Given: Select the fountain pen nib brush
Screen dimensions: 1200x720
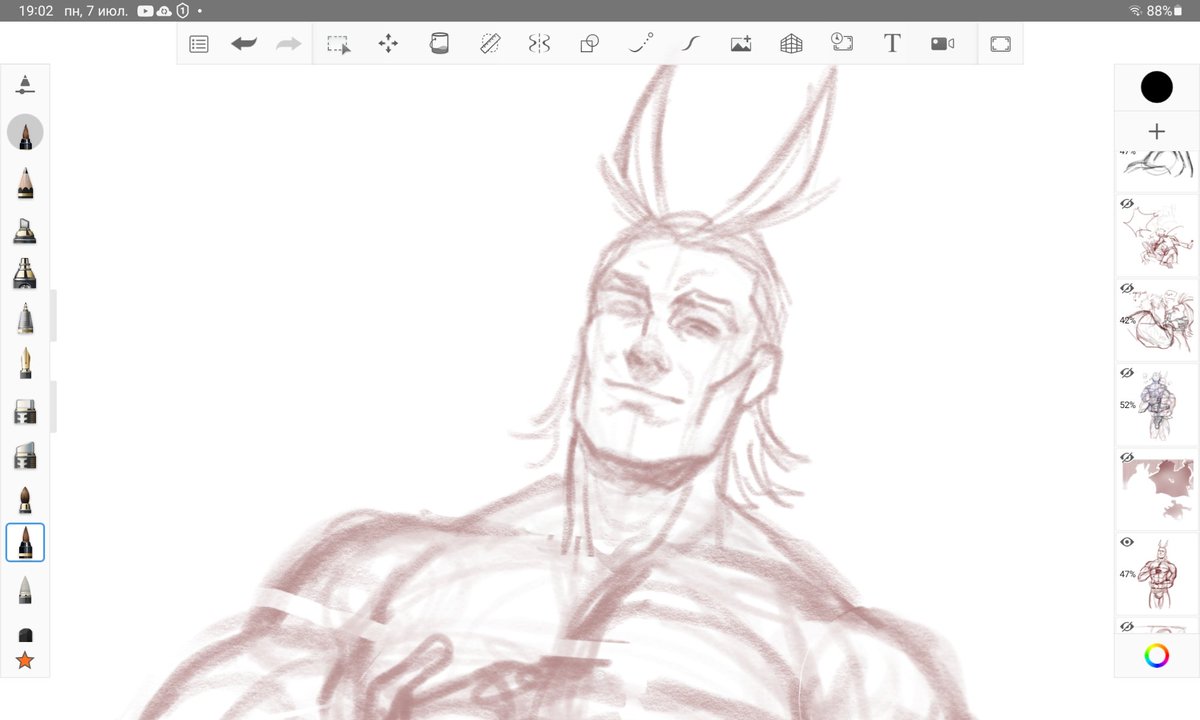Looking at the screenshot, I should 25,363.
